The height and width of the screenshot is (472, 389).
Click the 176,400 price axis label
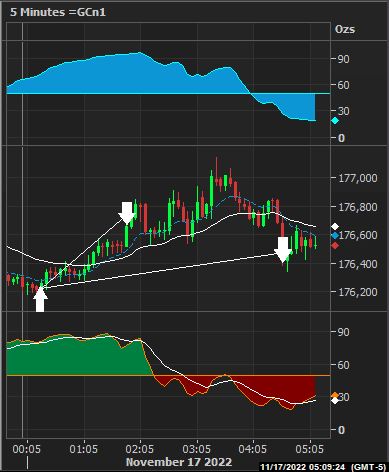tap(358, 264)
